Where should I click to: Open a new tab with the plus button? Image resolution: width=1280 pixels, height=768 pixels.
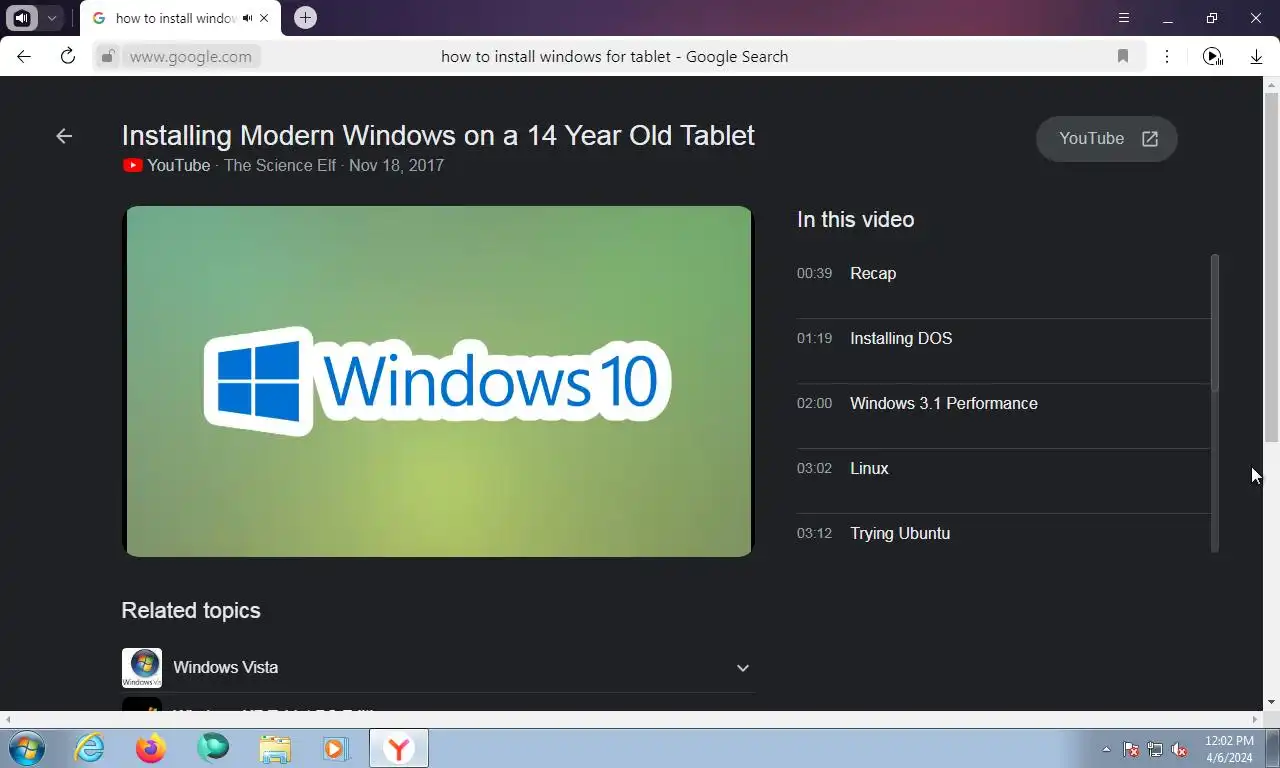306,18
